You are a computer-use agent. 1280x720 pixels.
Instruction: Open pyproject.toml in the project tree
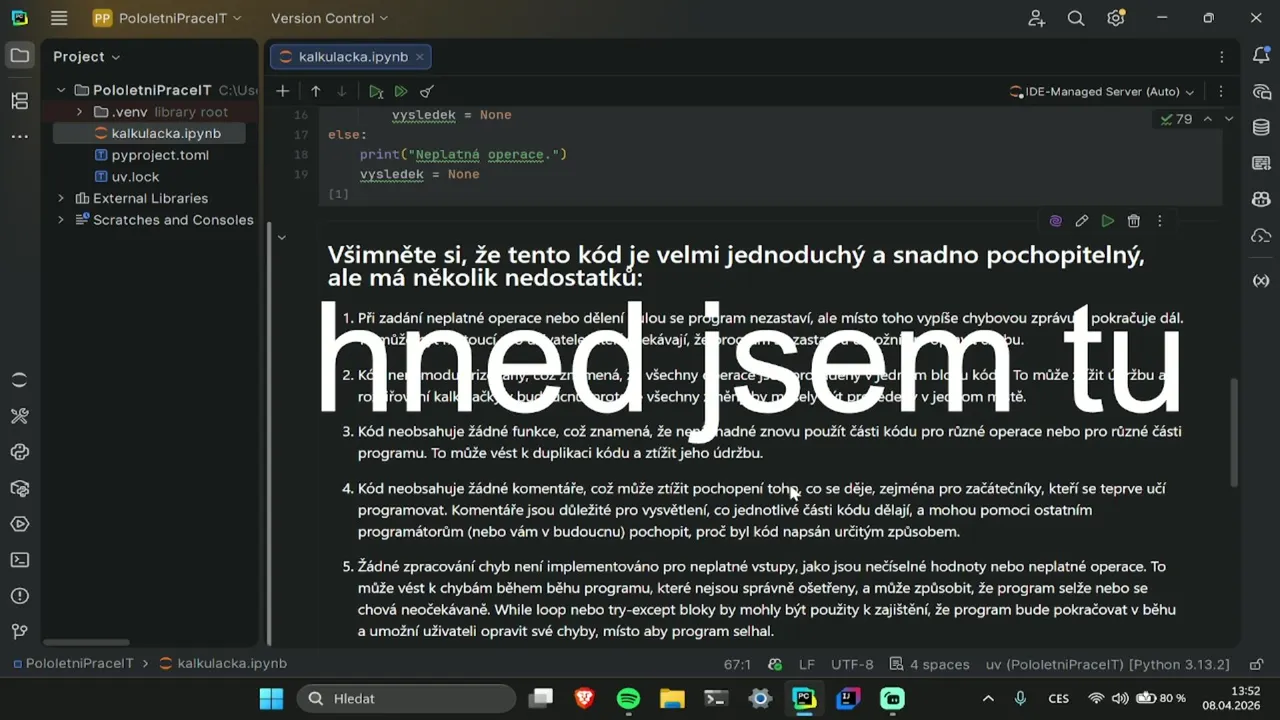pos(160,155)
